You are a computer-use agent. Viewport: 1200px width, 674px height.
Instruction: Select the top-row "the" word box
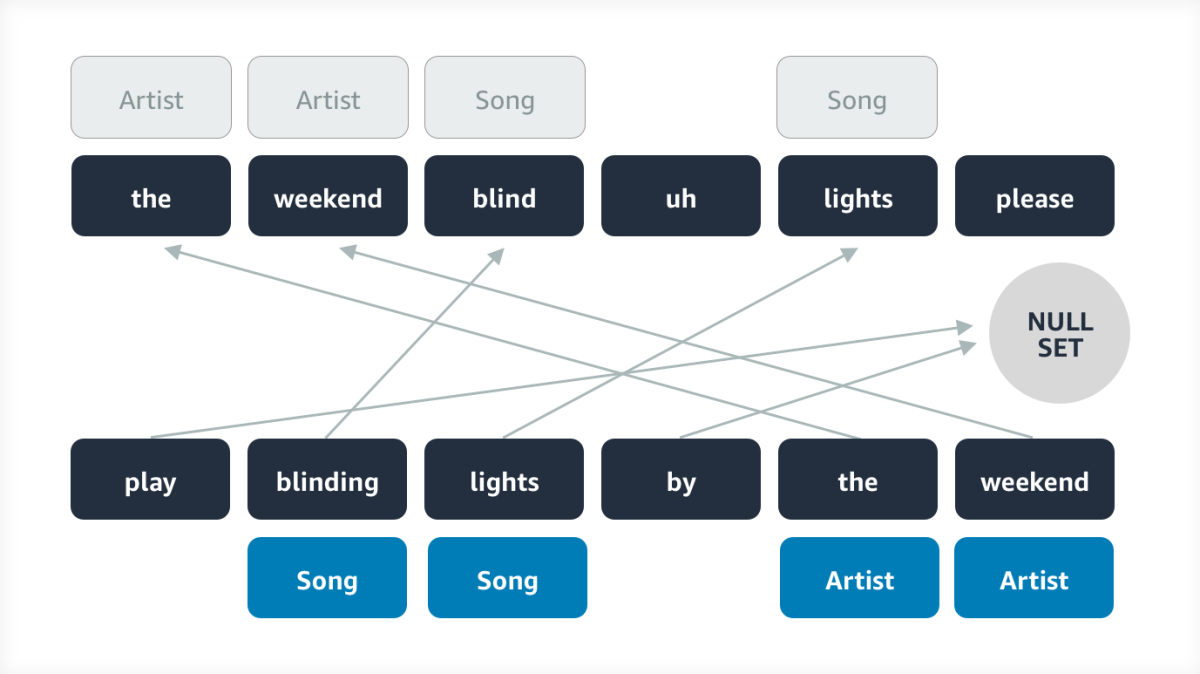click(150, 196)
